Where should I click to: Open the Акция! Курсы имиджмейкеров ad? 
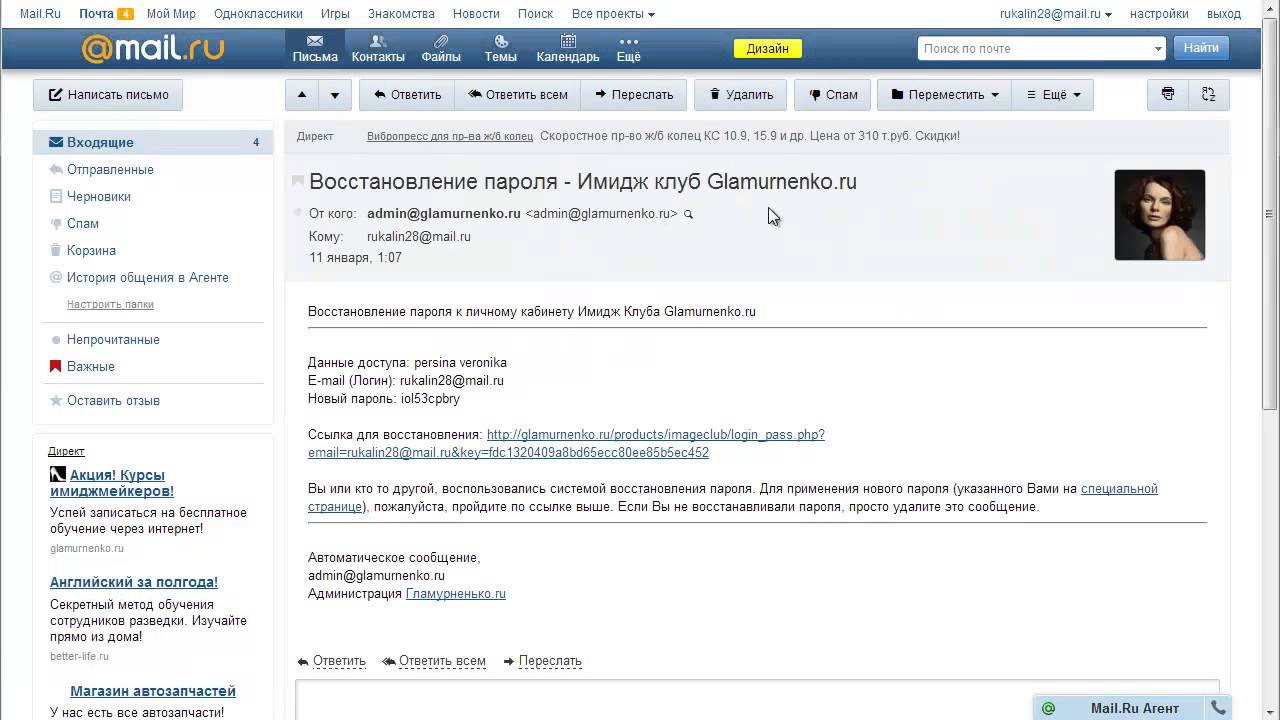112,483
